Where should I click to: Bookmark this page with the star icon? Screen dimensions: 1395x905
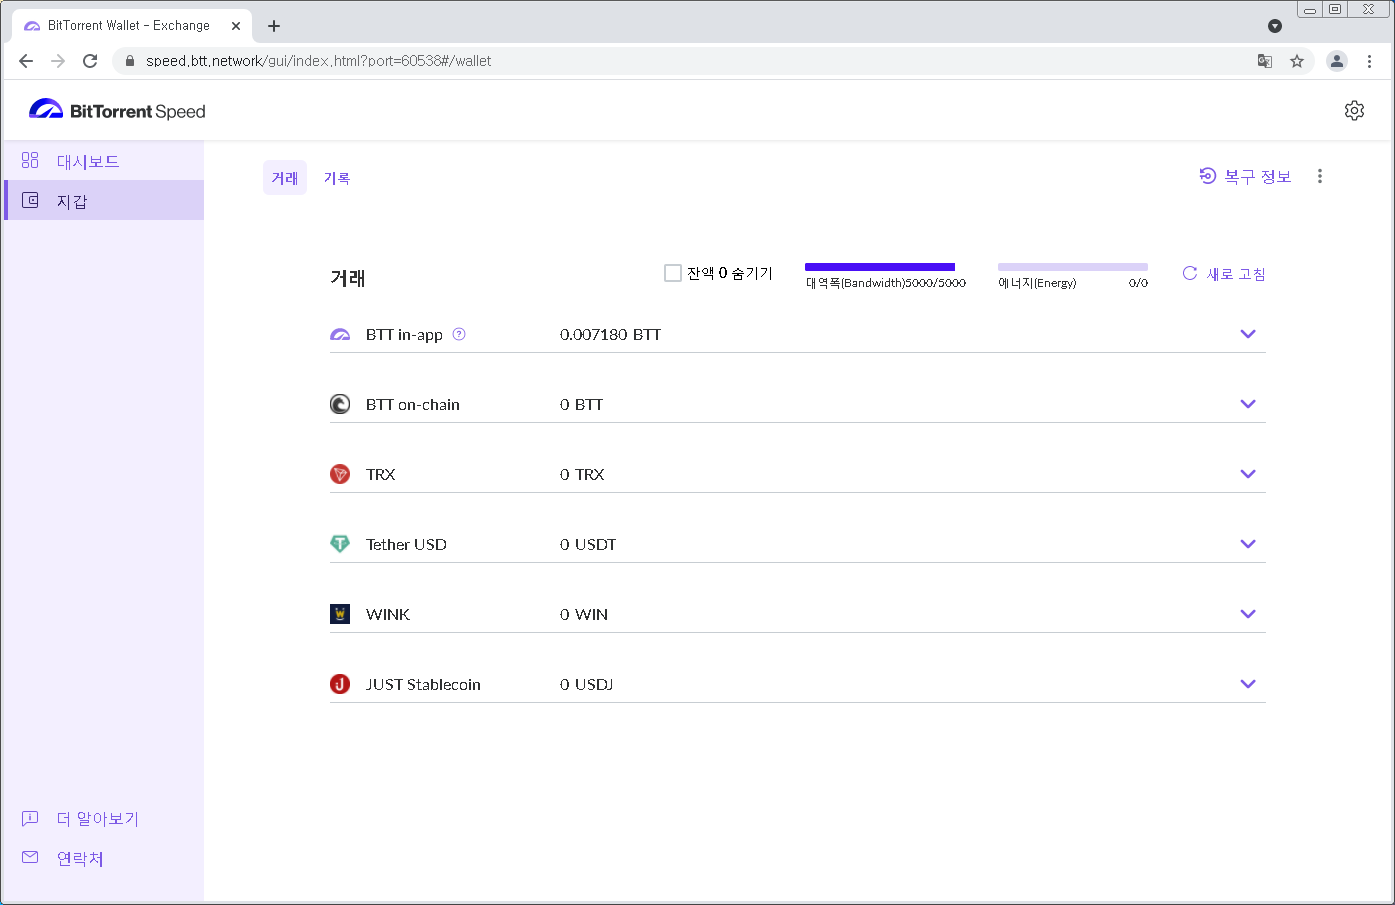tap(1297, 61)
